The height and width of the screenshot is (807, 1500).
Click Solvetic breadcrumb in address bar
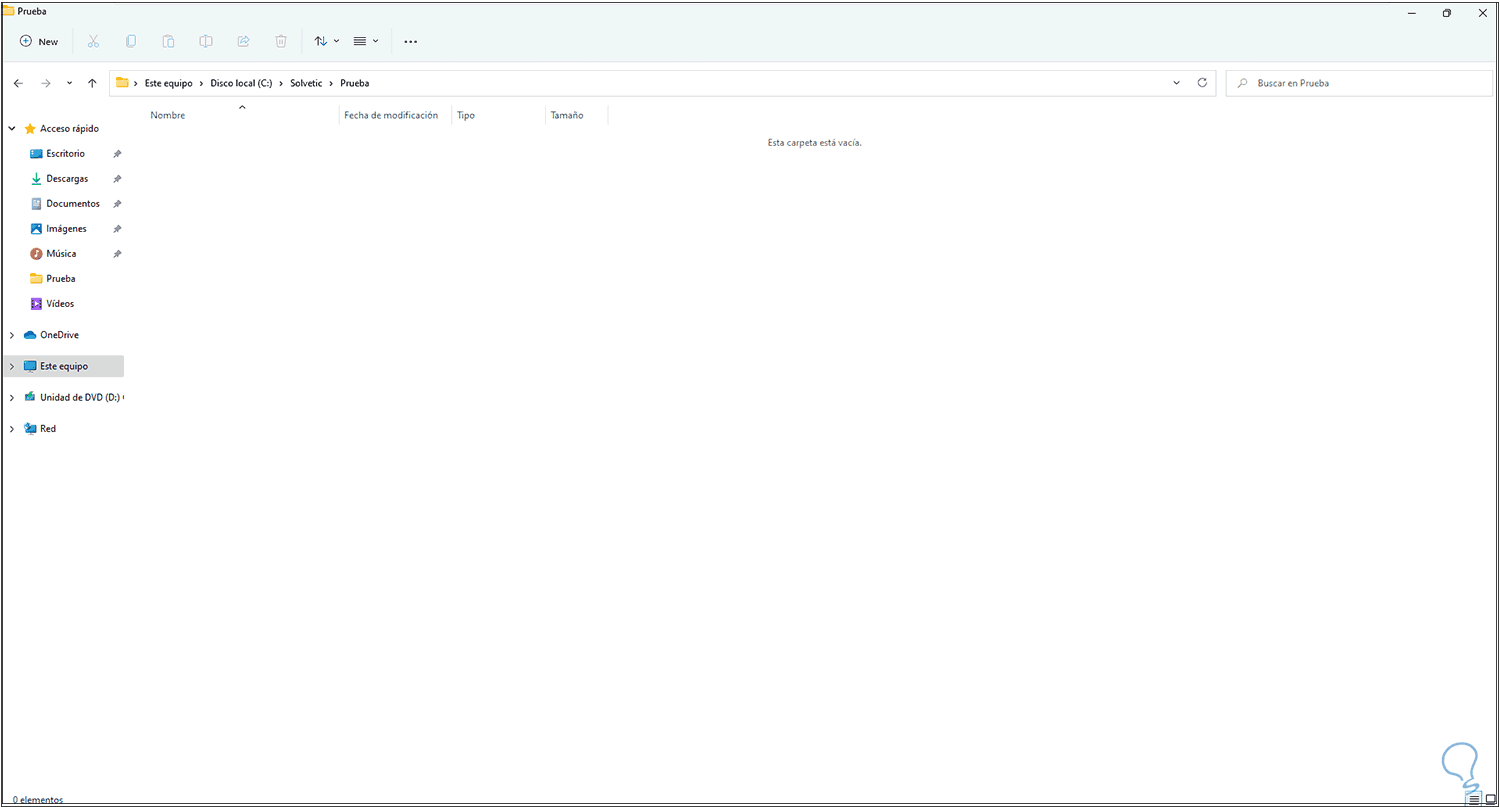pyautogui.click(x=307, y=83)
